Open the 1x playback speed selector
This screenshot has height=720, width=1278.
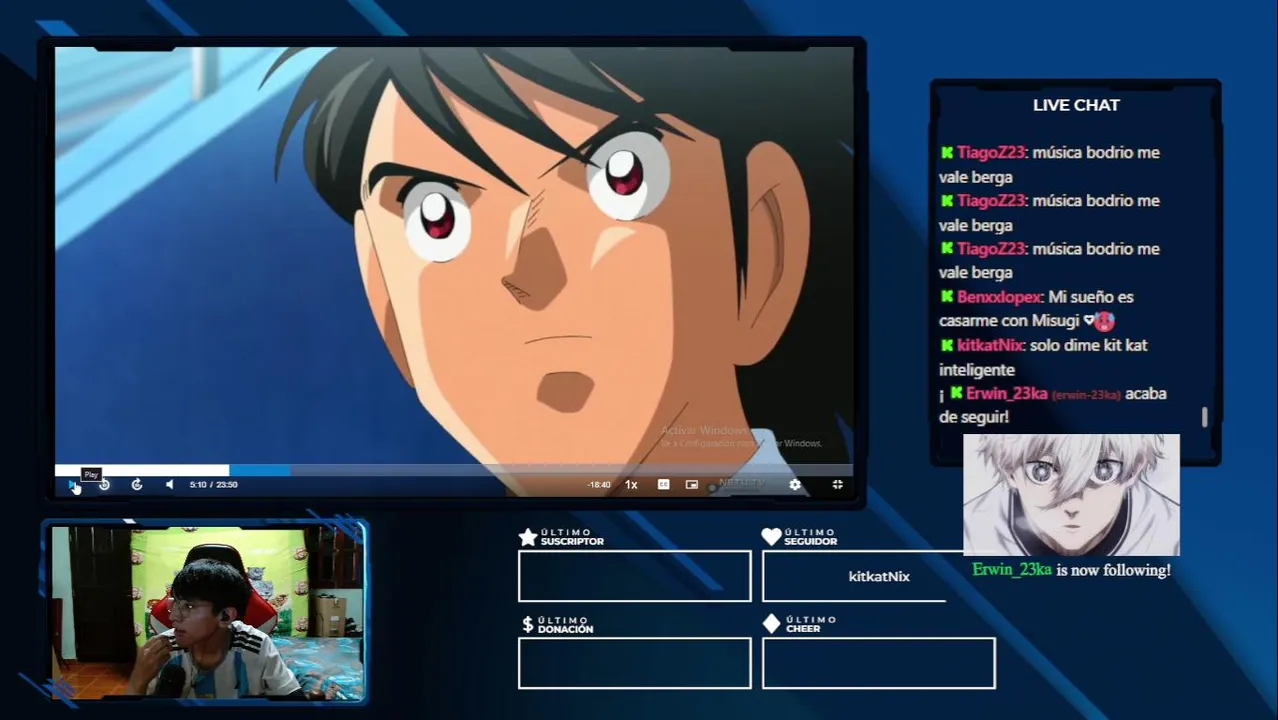631,485
